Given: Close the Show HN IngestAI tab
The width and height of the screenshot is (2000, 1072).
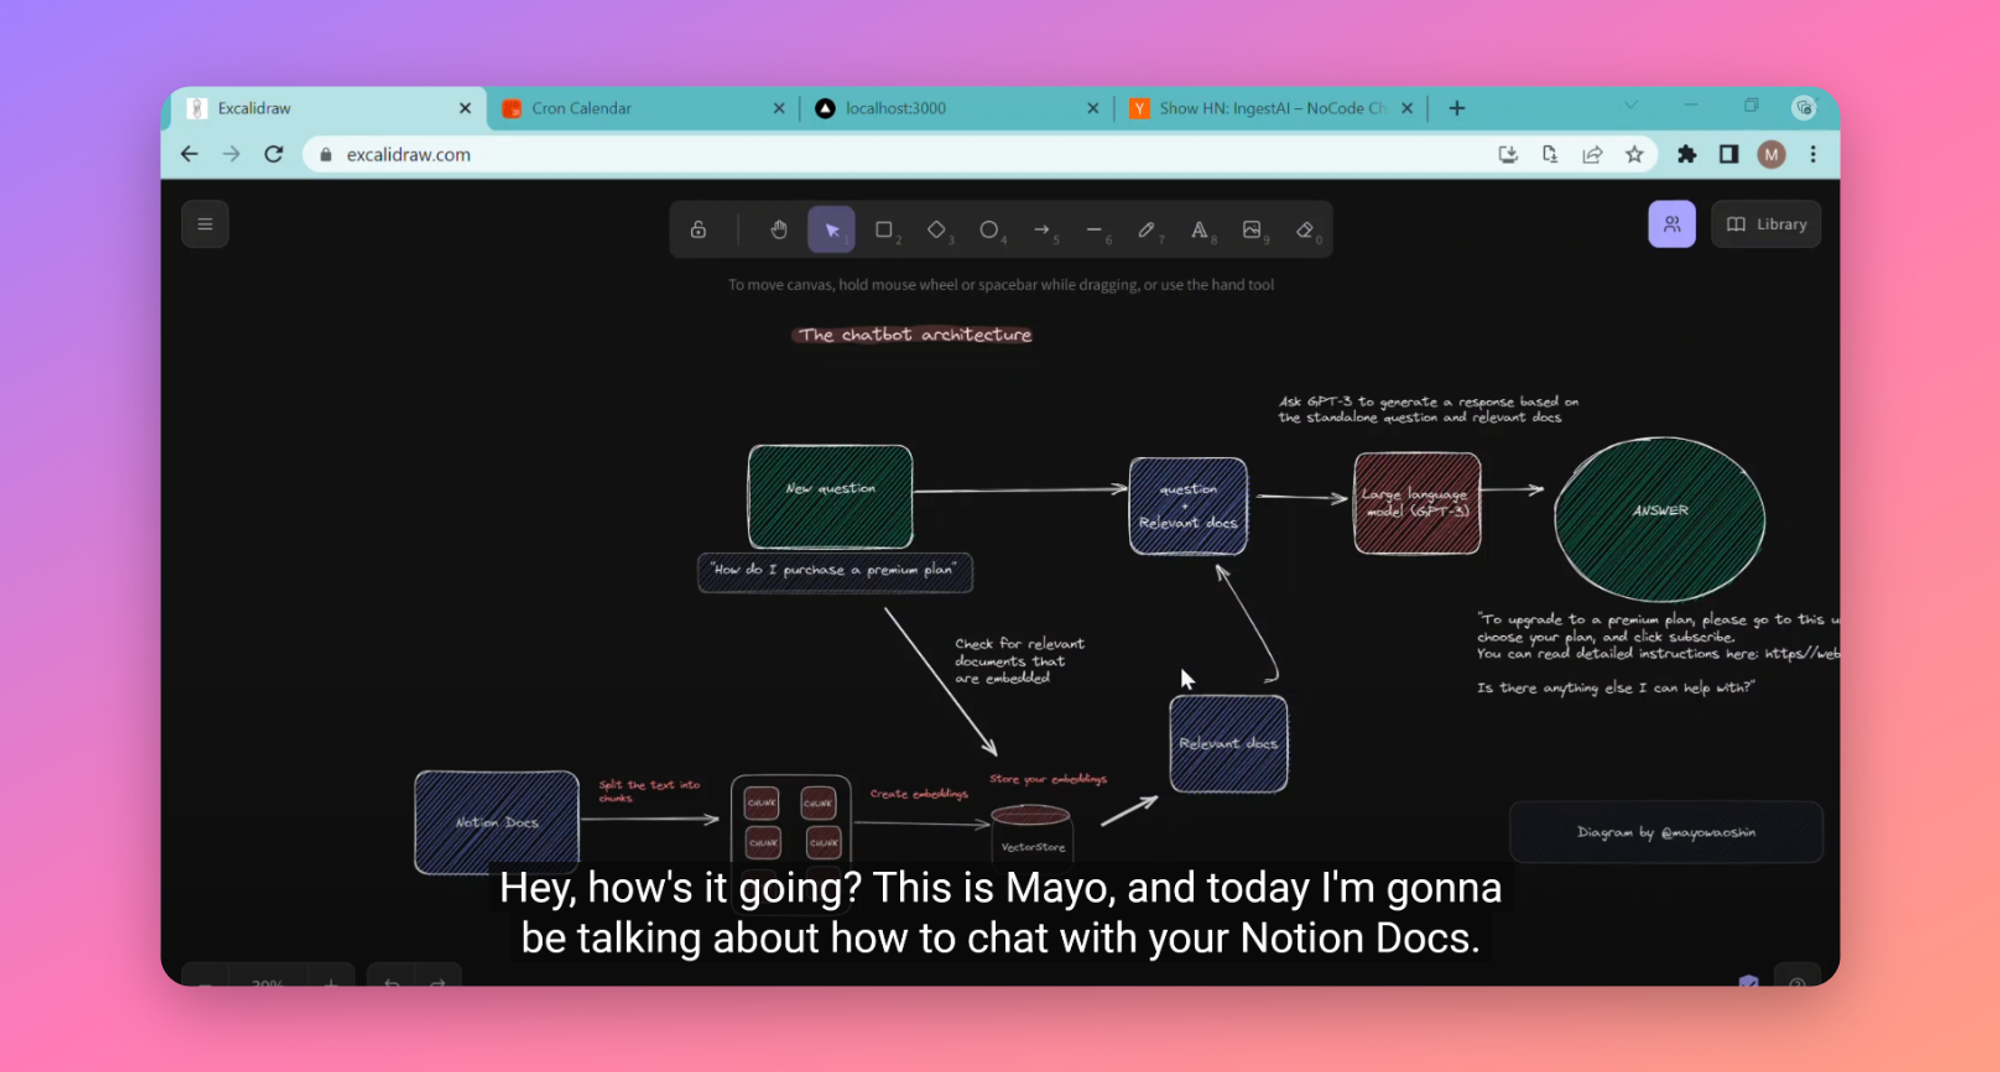Looking at the screenshot, I should tap(1407, 108).
